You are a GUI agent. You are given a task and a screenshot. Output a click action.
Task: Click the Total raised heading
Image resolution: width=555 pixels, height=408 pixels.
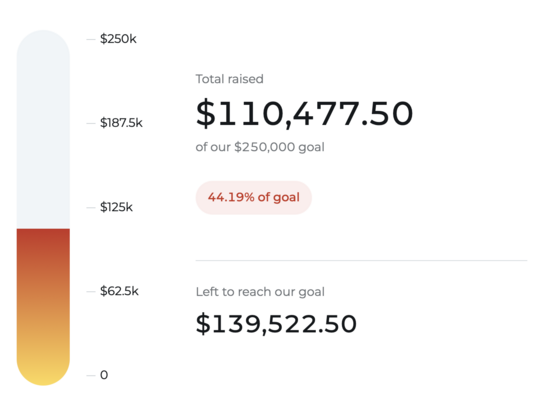pos(229,79)
